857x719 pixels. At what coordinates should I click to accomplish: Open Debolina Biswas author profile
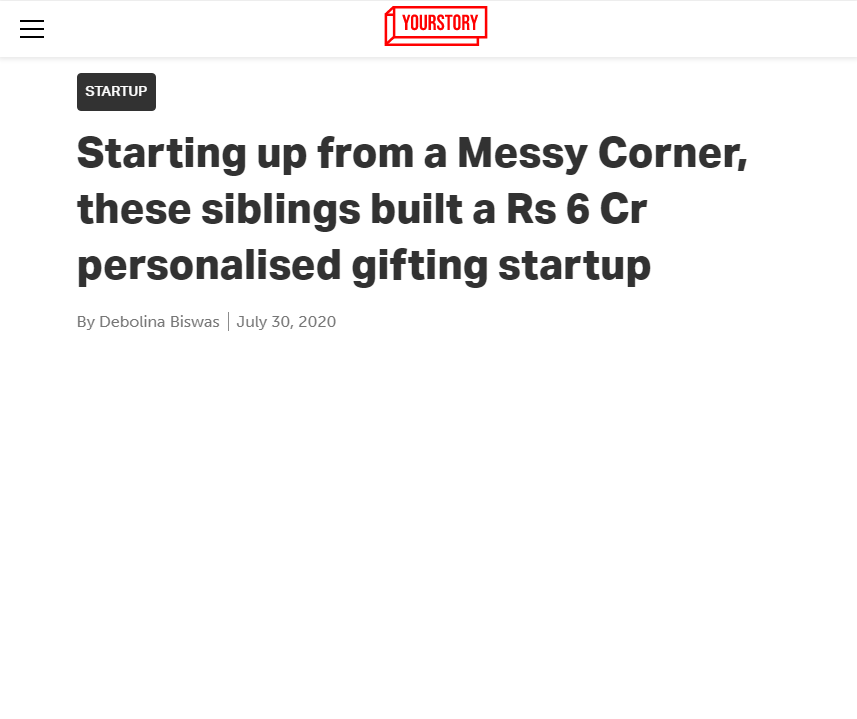pyautogui.click(x=159, y=321)
